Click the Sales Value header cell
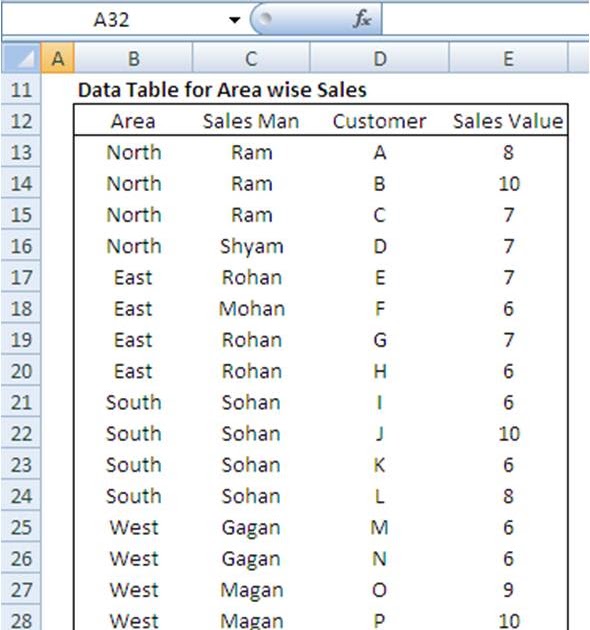The height and width of the screenshot is (630, 590). [x=508, y=121]
